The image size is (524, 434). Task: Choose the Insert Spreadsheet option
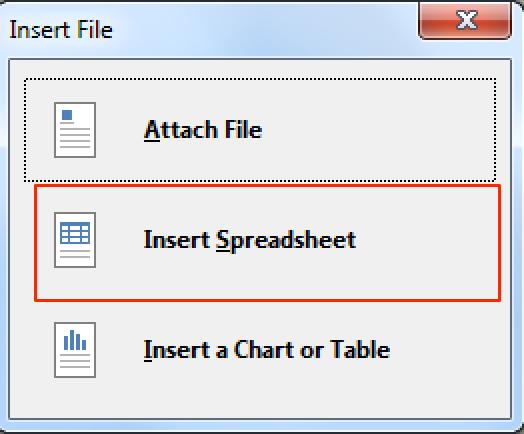tap(267, 243)
